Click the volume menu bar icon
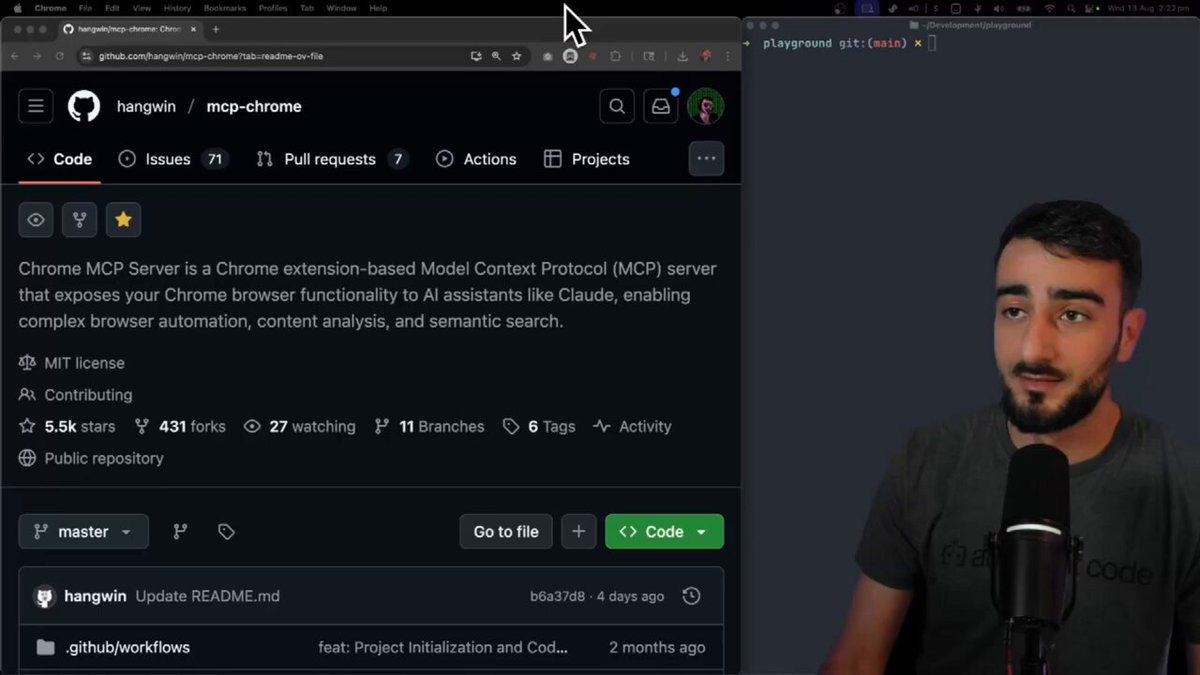 (997, 8)
